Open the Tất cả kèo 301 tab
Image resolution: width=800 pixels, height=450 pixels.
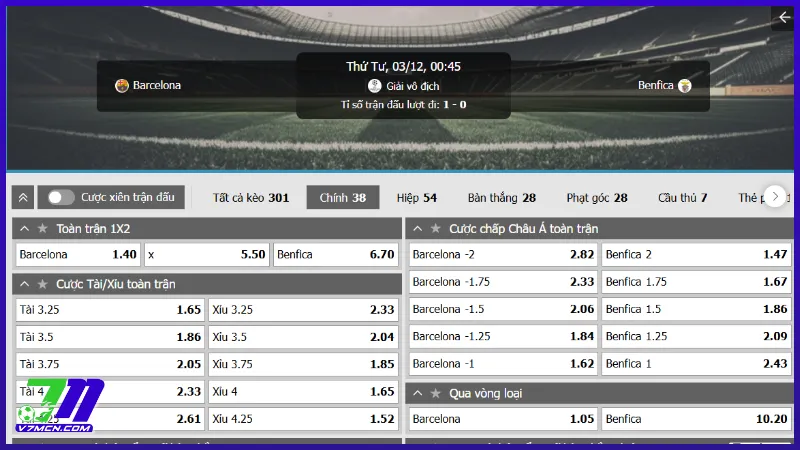point(251,198)
